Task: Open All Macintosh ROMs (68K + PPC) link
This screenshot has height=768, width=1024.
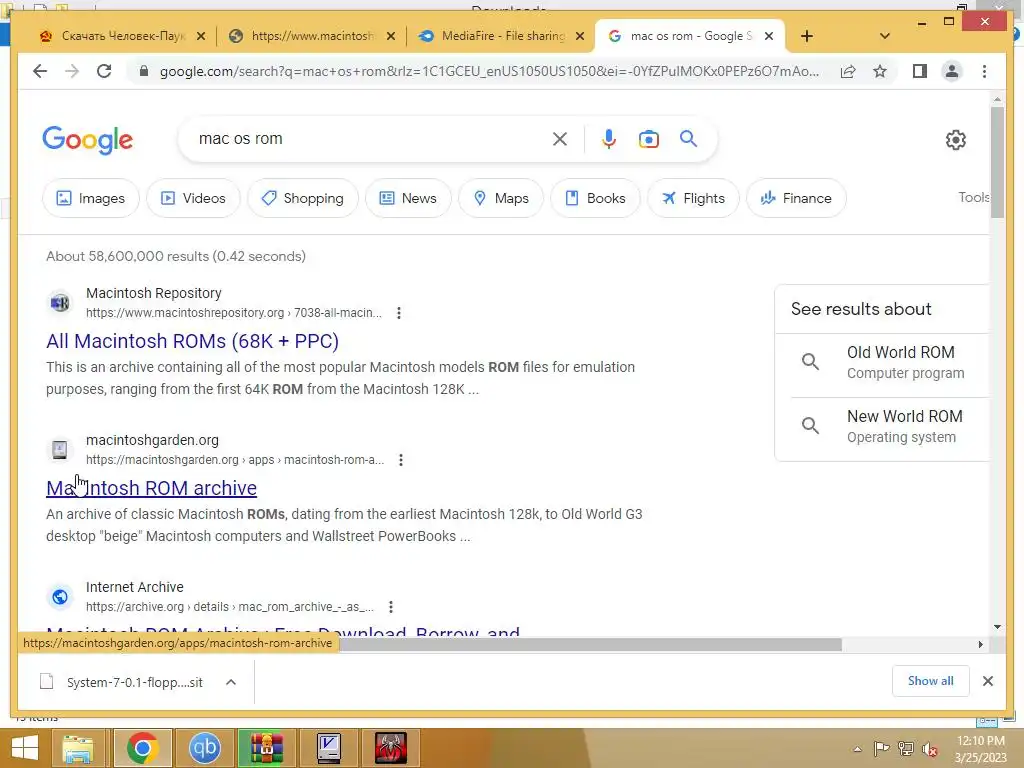Action: click(x=193, y=341)
